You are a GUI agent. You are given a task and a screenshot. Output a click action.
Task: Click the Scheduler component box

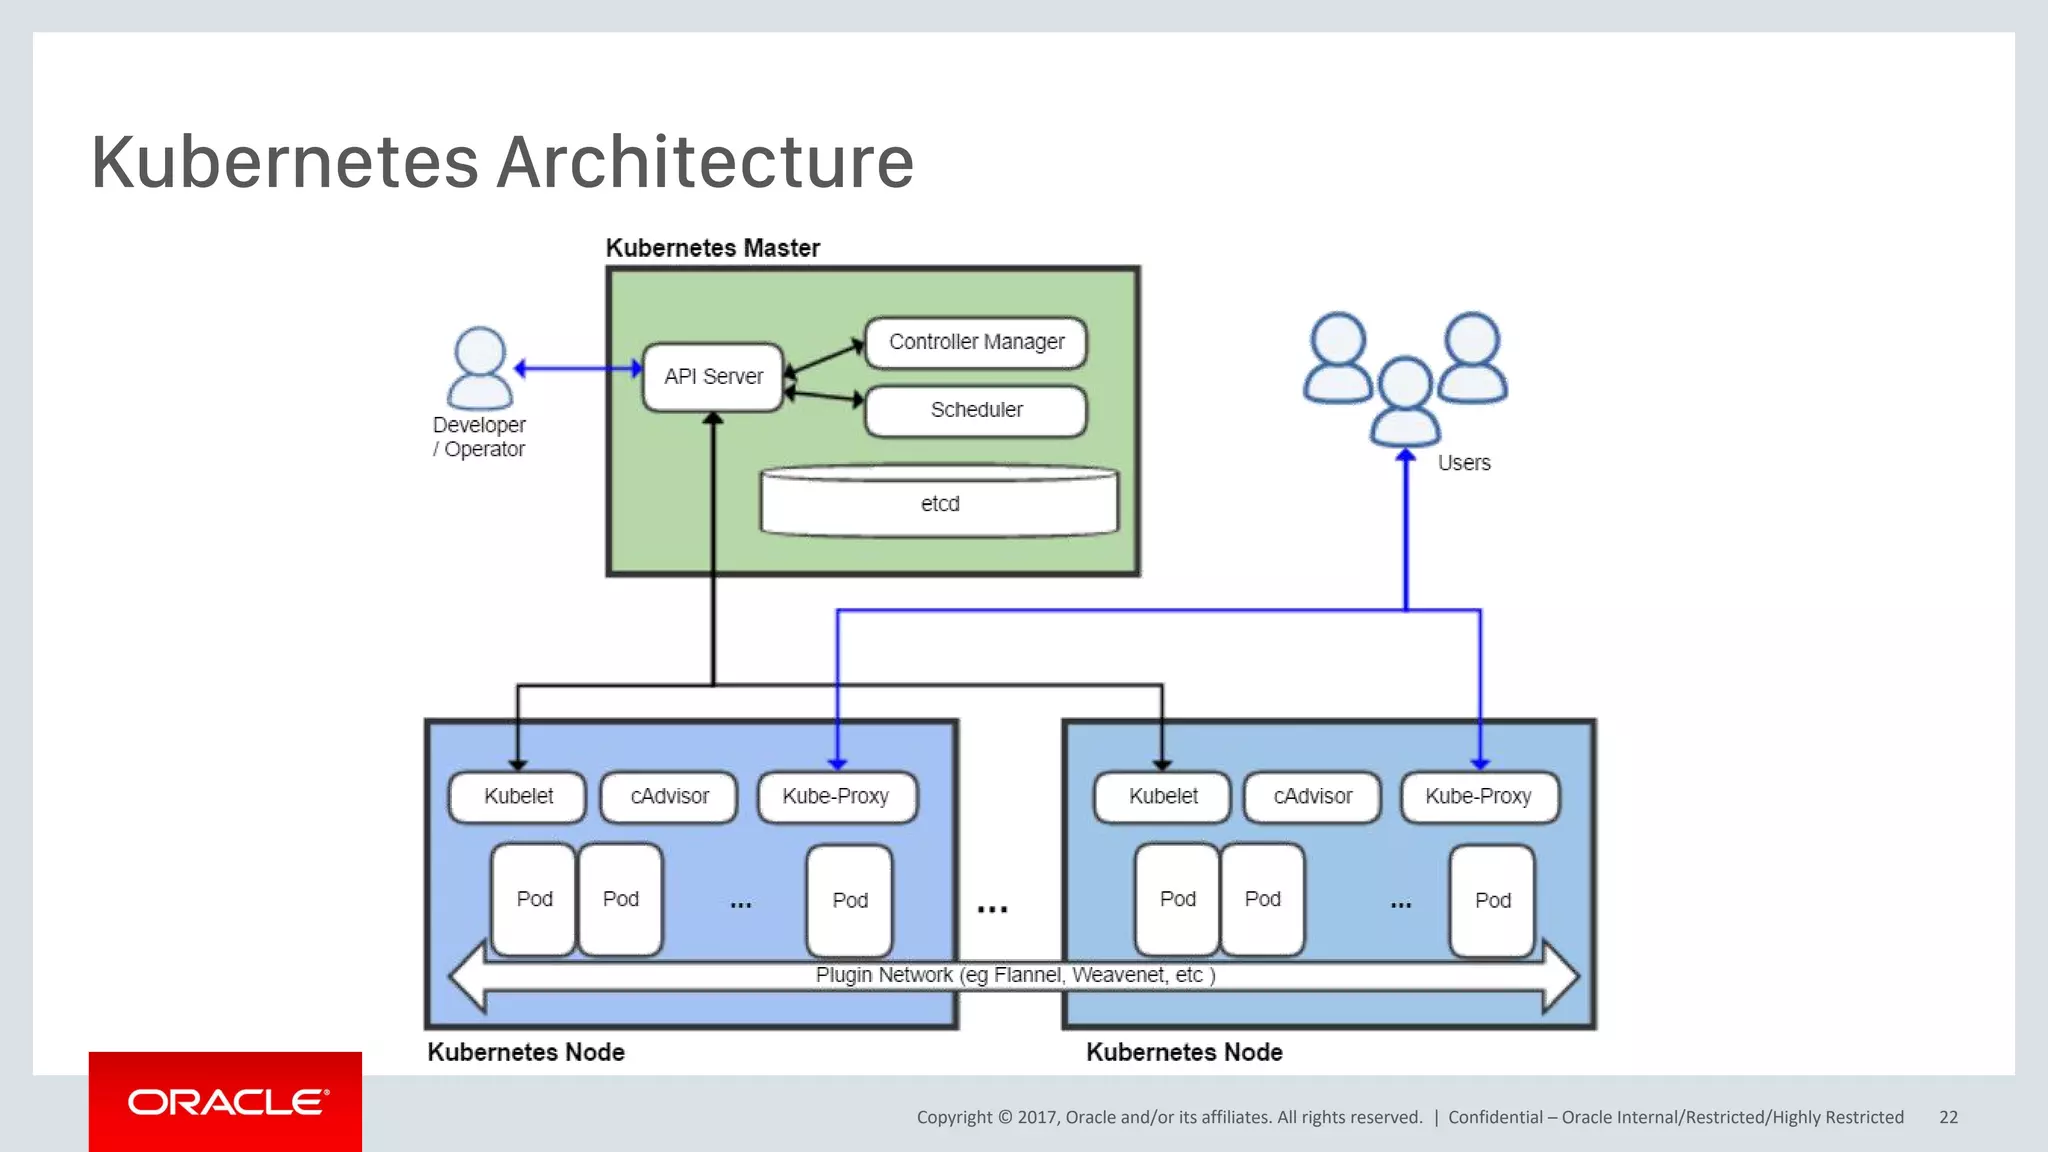pyautogui.click(x=976, y=410)
